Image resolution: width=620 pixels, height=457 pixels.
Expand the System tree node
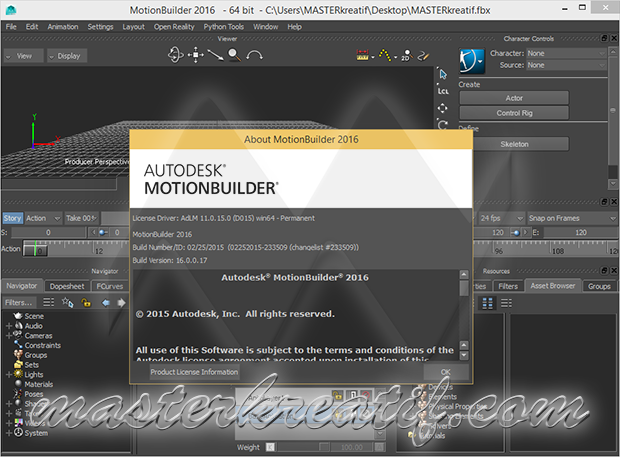[9, 433]
